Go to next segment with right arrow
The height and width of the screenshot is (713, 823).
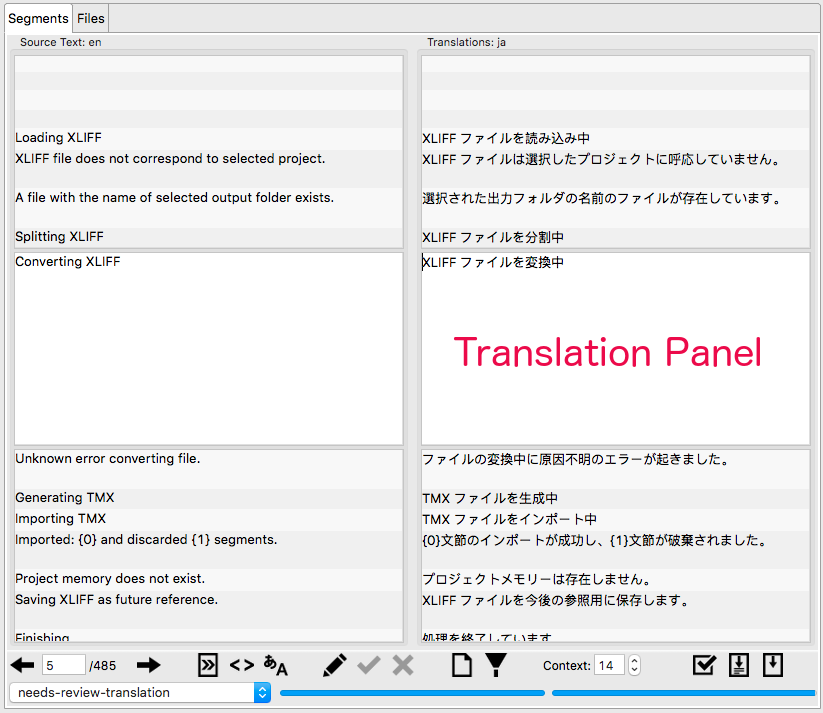[149, 665]
